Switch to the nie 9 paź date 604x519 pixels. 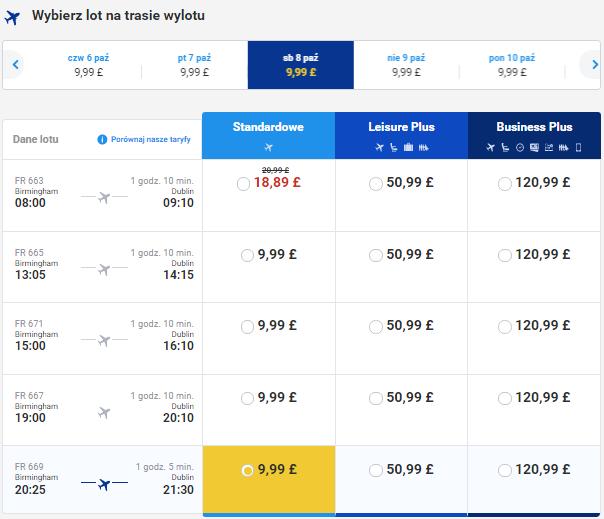[406, 65]
